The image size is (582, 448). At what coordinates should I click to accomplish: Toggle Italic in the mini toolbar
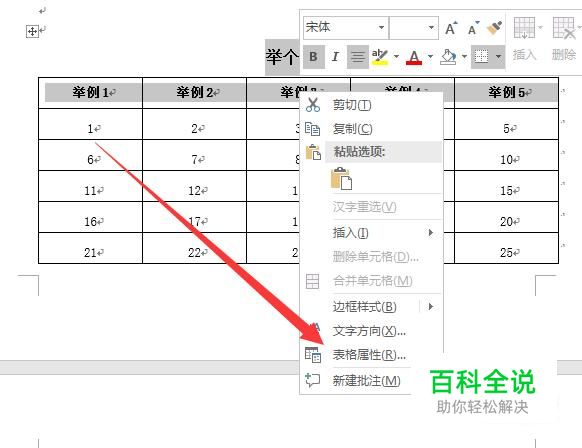336,57
